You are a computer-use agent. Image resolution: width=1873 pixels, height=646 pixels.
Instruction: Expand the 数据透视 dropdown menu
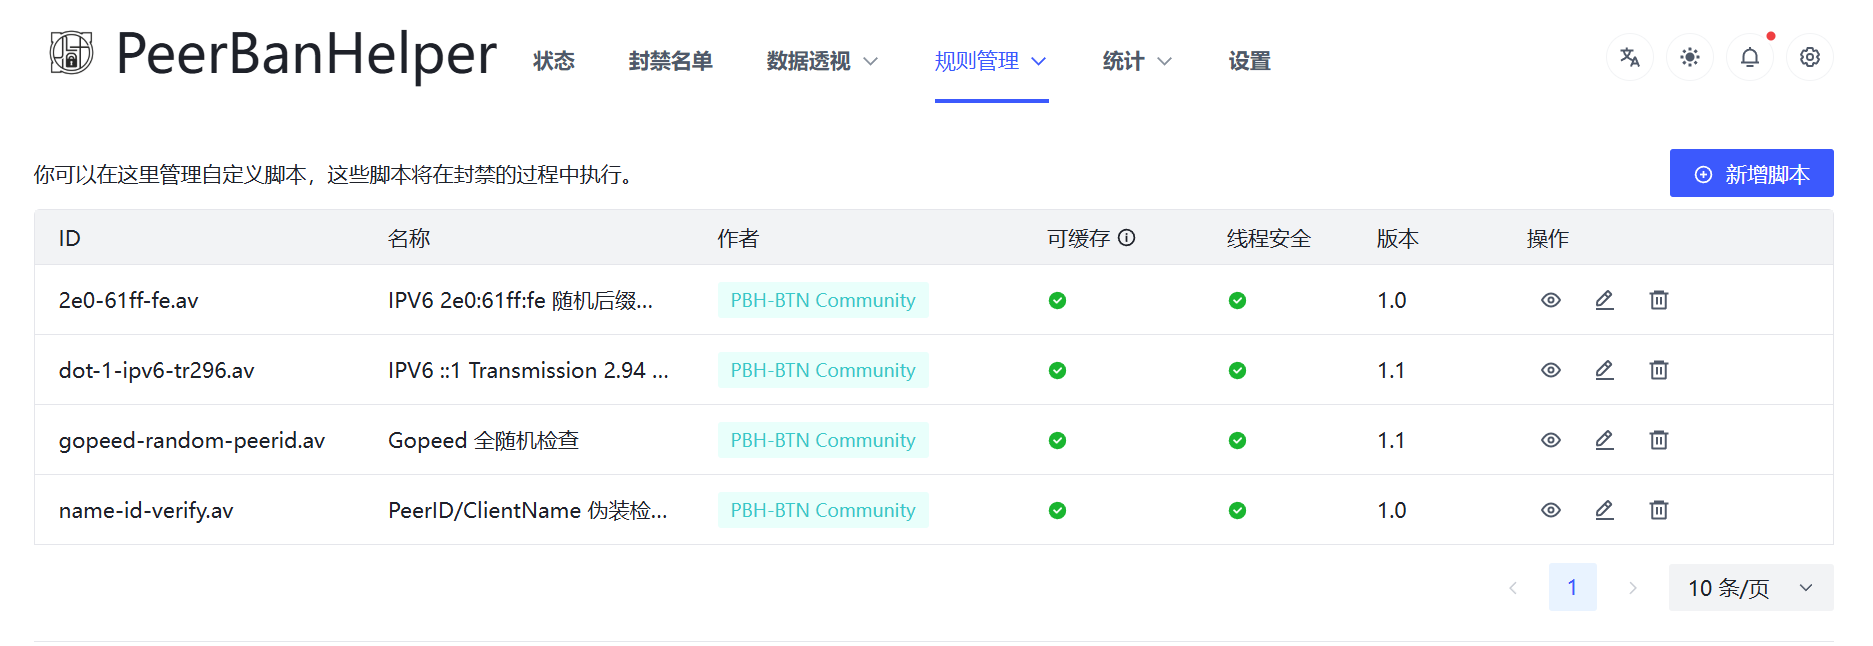(x=822, y=62)
